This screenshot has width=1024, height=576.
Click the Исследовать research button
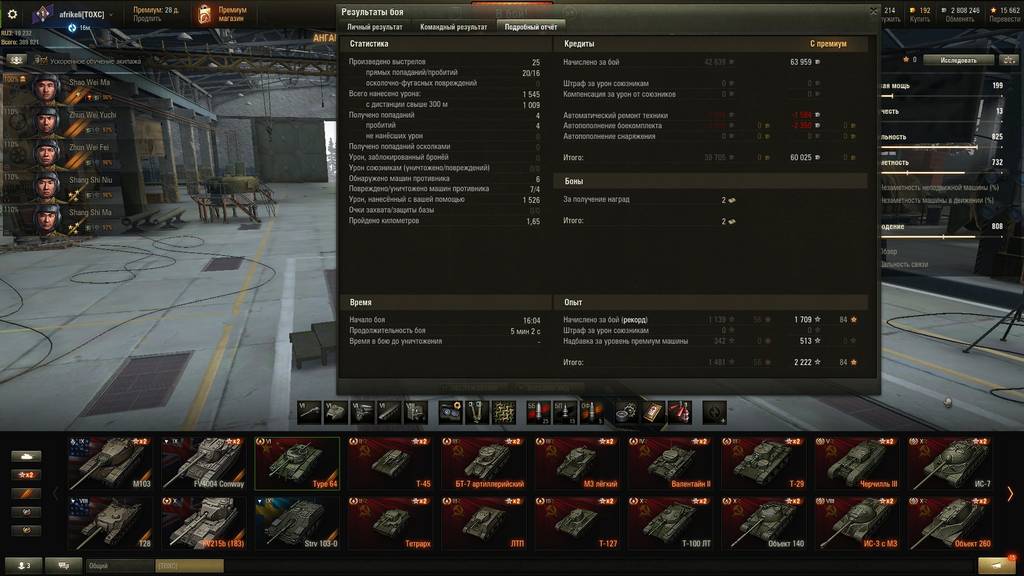pyautogui.click(x=958, y=60)
